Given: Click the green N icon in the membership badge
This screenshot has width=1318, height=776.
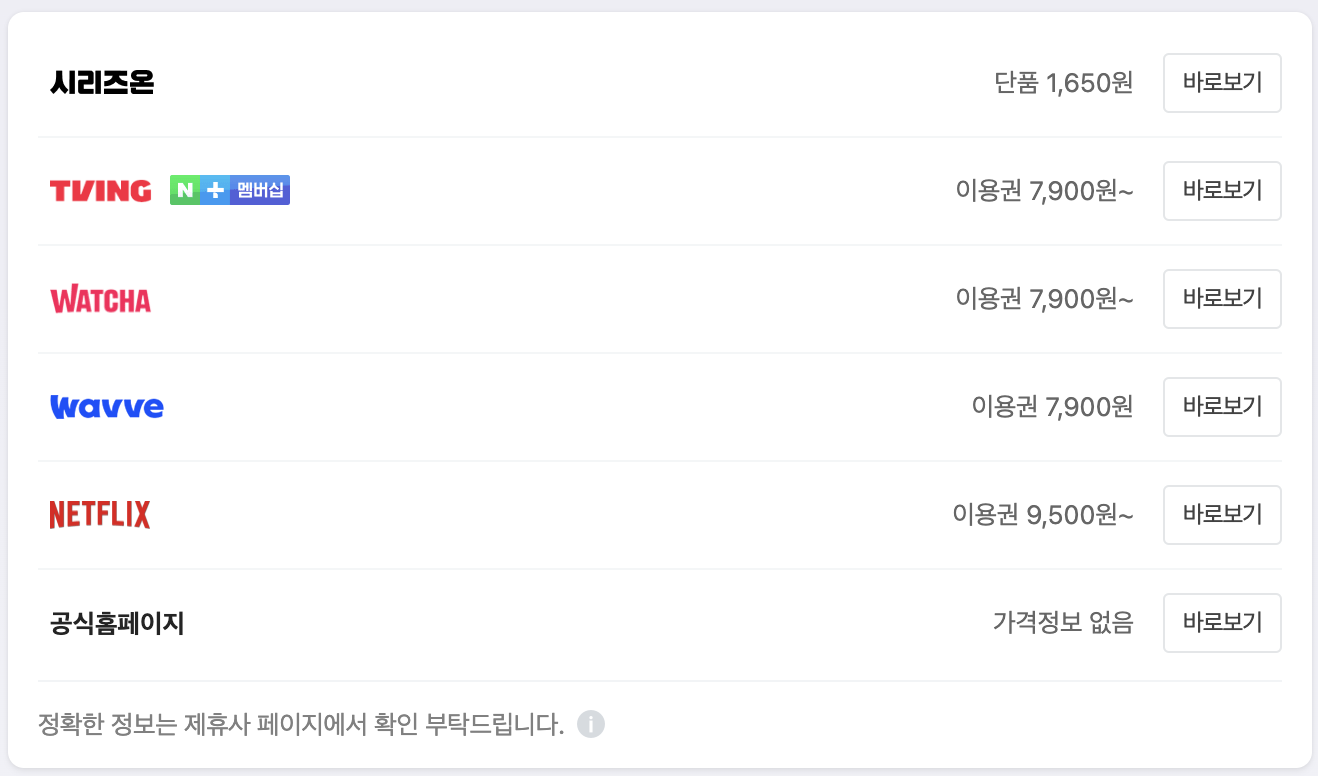Looking at the screenshot, I should pos(186,190).
